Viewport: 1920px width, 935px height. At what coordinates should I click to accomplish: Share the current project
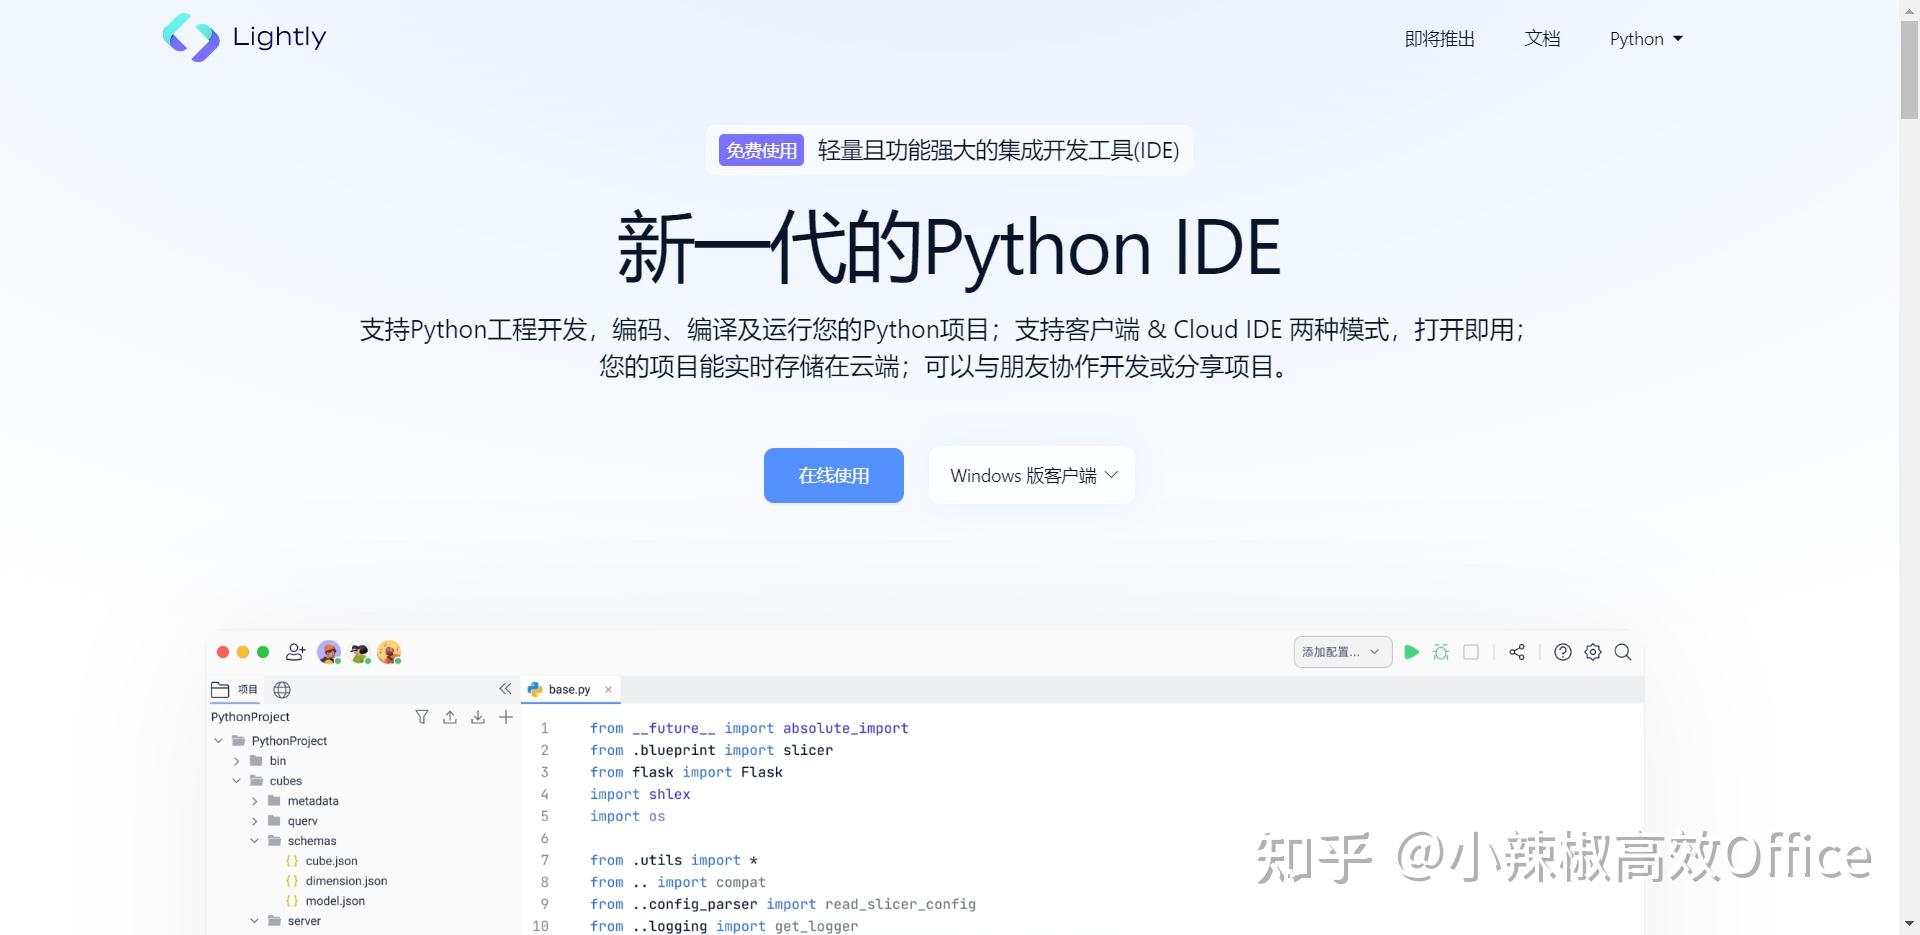pyautogui.click(x=1516, y=652)
